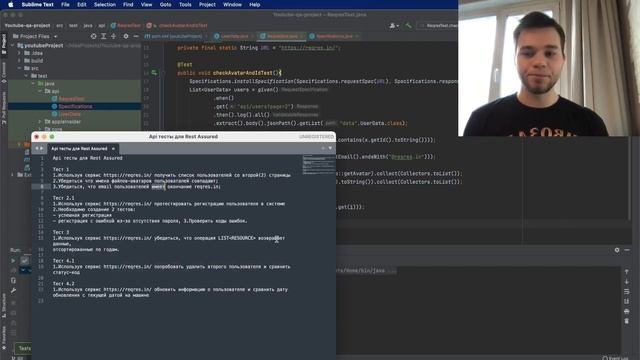640x360 pixels.
Task: Collapse the test folder in the tree
Action: tap(26, 76)
